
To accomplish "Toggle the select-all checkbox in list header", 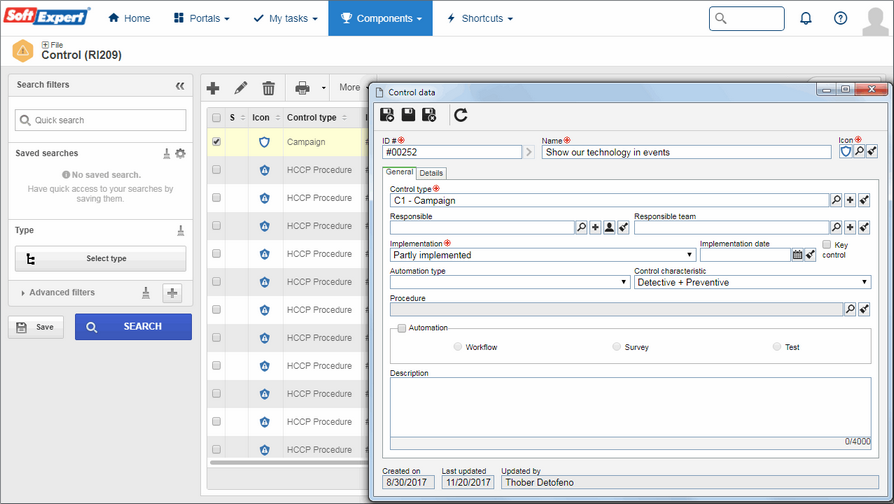I will [216, 117].
